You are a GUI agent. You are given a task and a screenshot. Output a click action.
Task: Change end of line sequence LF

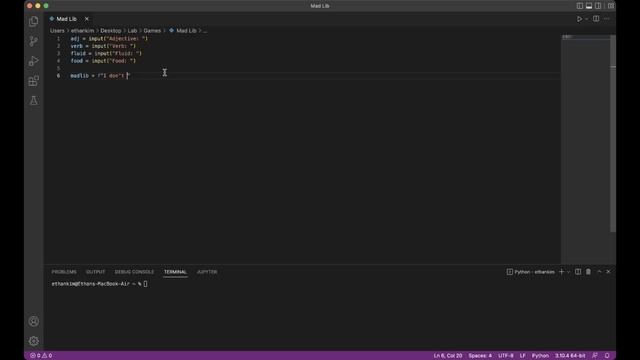pyautogui.click(x=522, y=356)
